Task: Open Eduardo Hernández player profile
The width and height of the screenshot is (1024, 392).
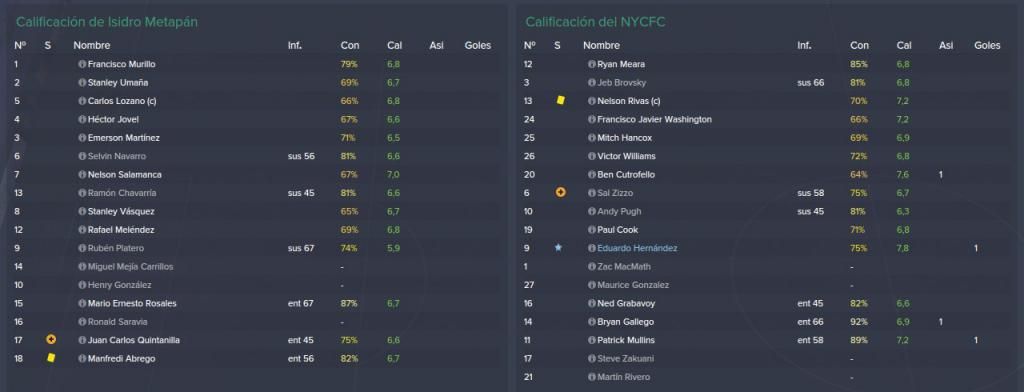Action: [637, 248]
